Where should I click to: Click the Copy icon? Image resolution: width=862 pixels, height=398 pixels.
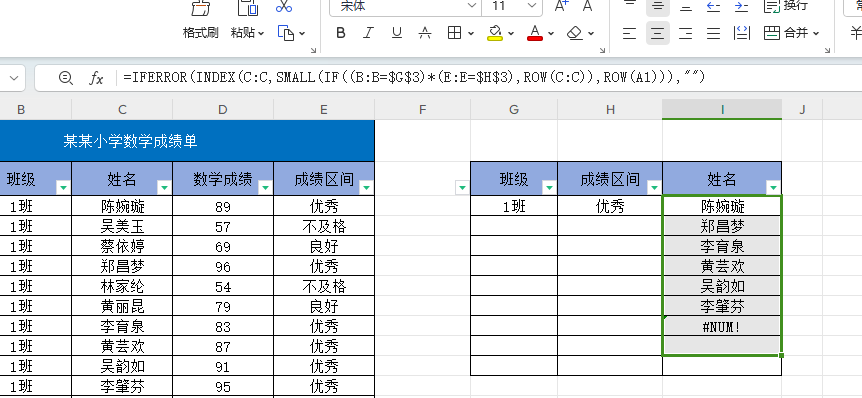pyautogui.click(x=286, y=34)
